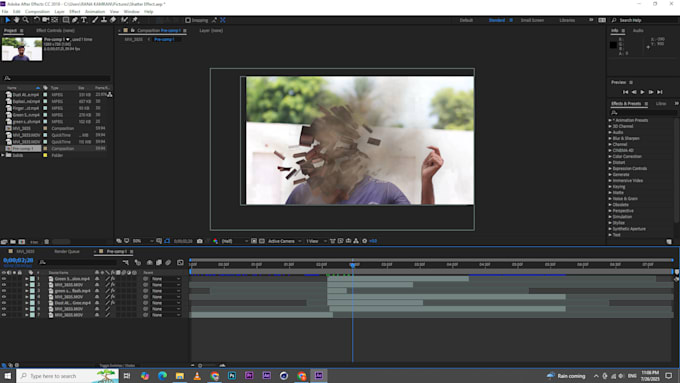Open the Half resolution dropdown
The image size is (680, 383).
coord(235,241)
